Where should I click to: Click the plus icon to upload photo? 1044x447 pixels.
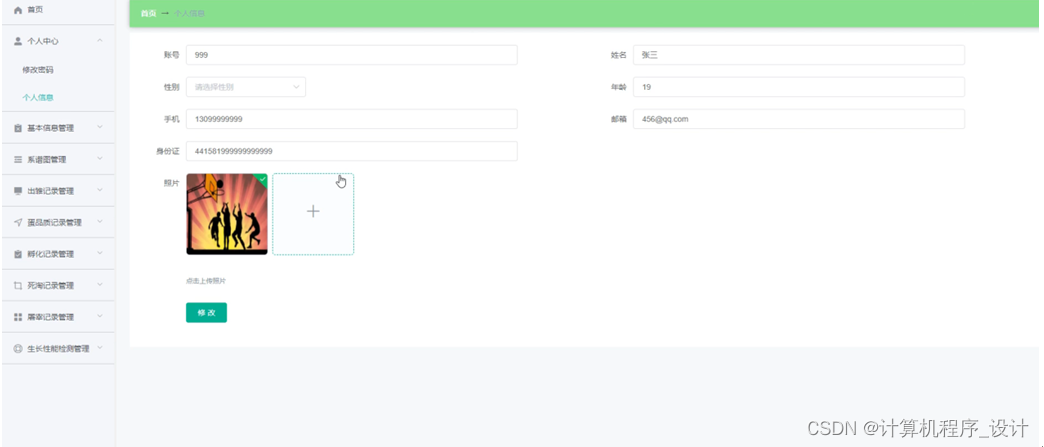313,212
